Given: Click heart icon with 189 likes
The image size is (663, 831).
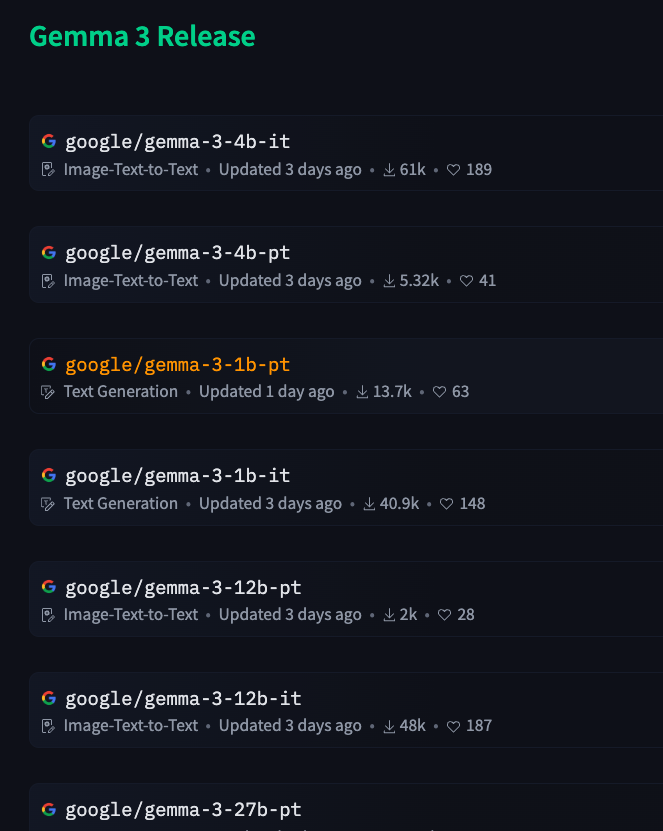Looking at the screenshot, I should (453, 170).
